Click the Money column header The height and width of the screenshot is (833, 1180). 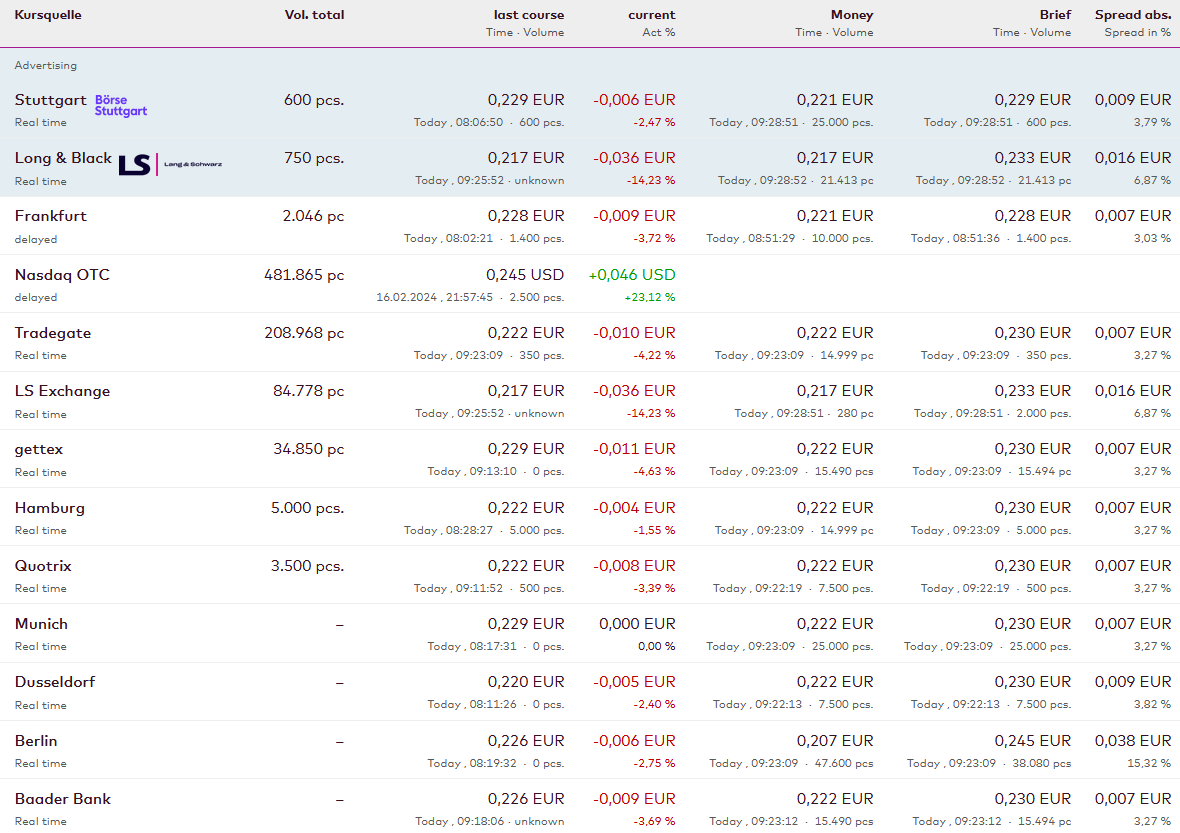coord(852,15)
